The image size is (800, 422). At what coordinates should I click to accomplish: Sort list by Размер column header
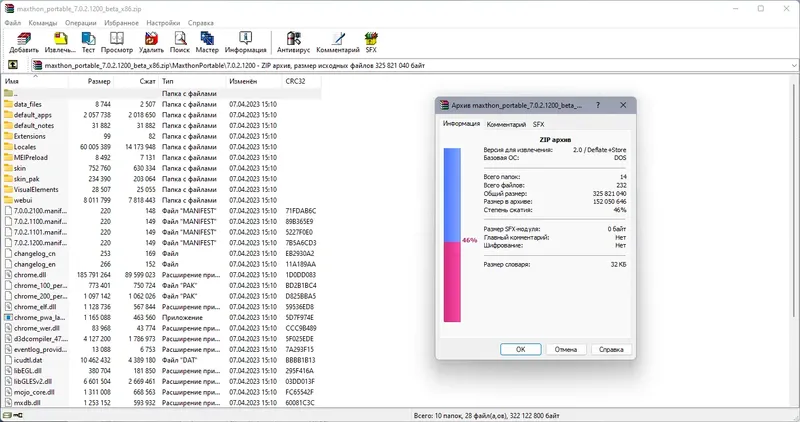click(90, 81)
